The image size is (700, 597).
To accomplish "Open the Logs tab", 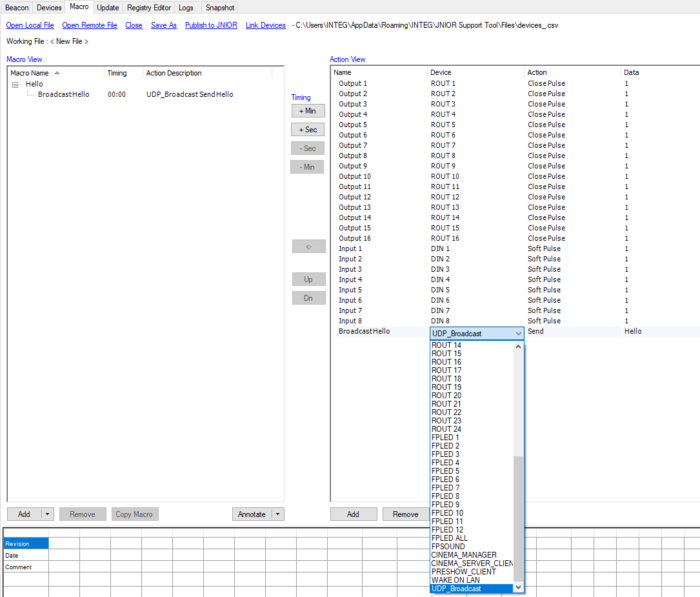I will click(186, 8).
